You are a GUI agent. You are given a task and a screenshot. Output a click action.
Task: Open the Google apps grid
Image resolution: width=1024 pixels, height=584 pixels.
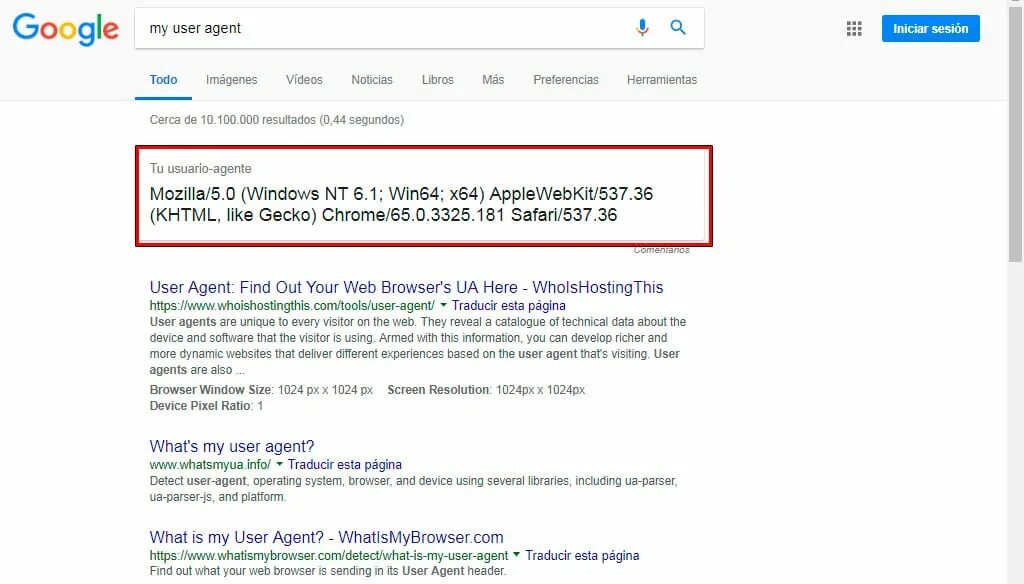point(854,29)
